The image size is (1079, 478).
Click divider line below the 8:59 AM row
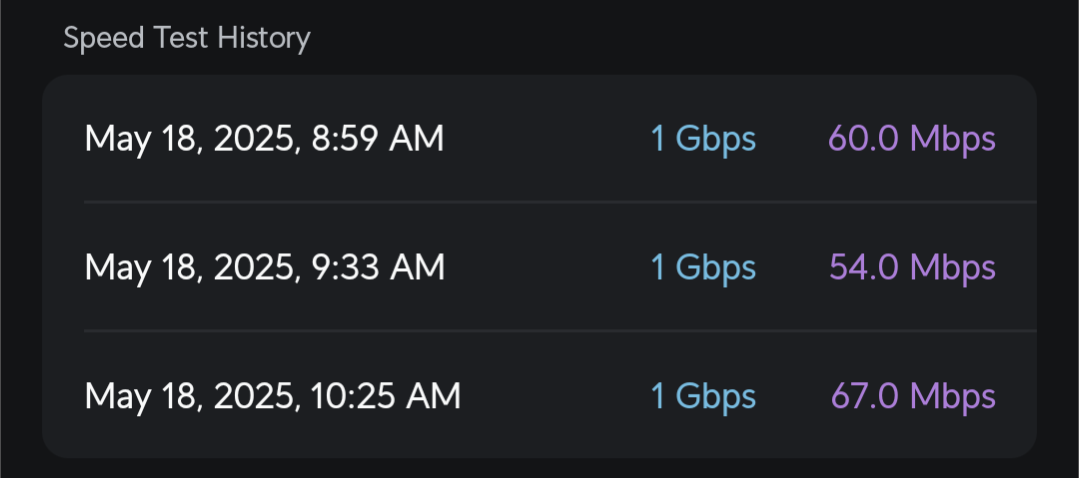click(560, 202)
